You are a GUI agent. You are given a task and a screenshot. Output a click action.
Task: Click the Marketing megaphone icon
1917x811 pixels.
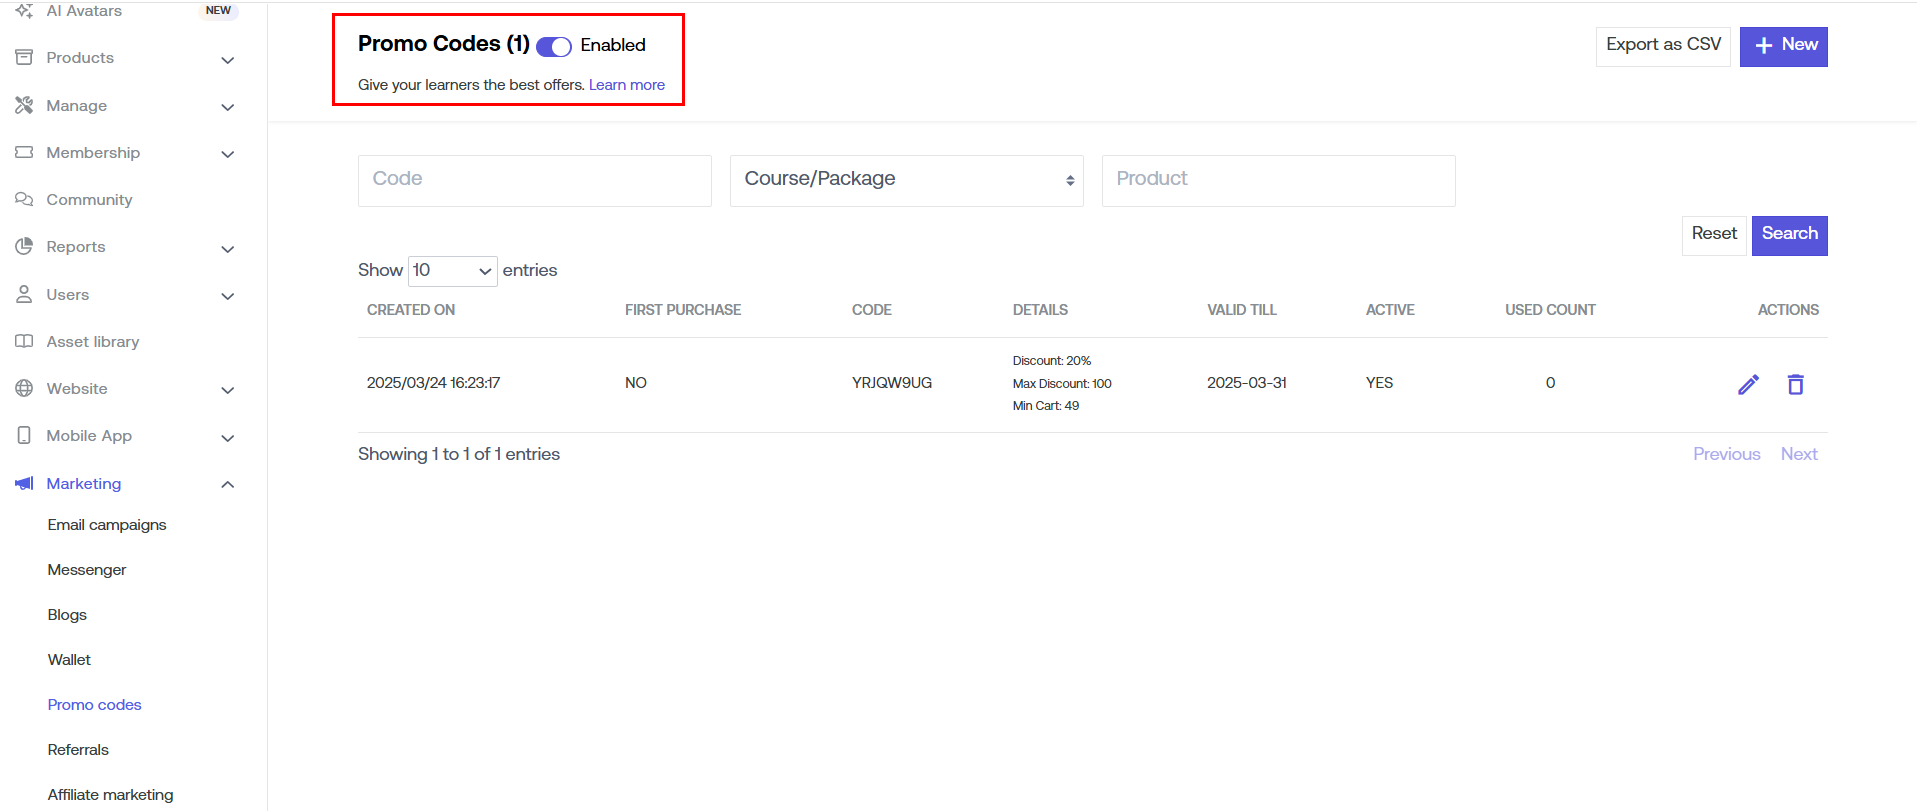click(24, 484)
